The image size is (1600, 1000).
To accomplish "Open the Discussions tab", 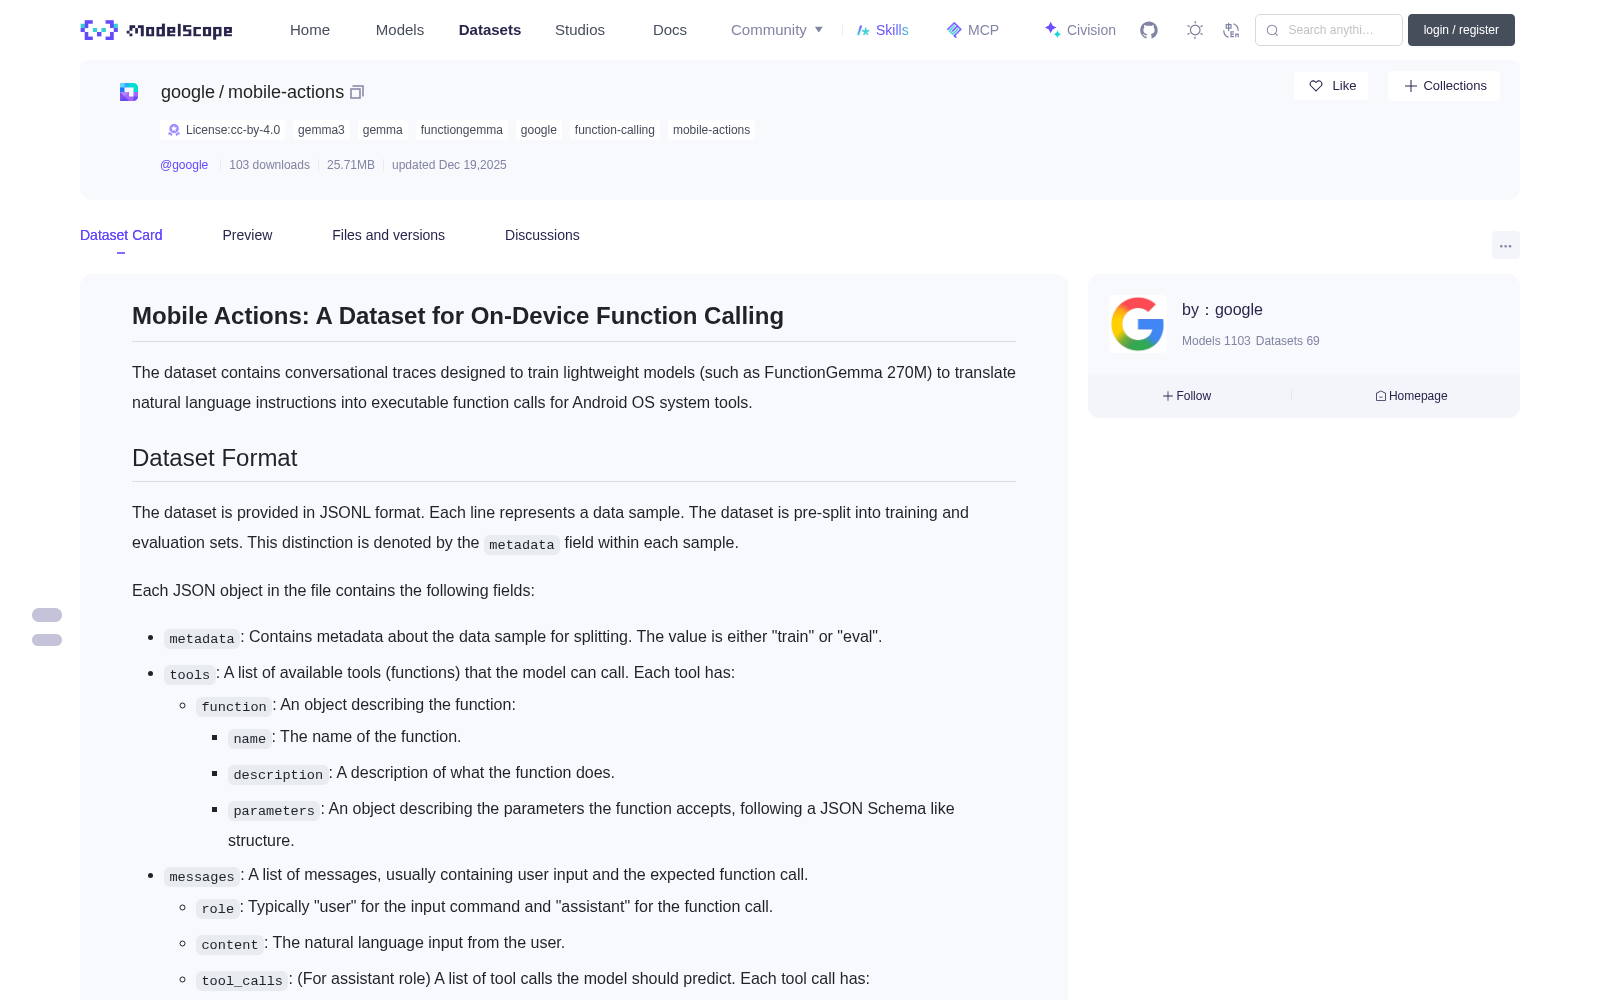I will (x=542, y=235).
